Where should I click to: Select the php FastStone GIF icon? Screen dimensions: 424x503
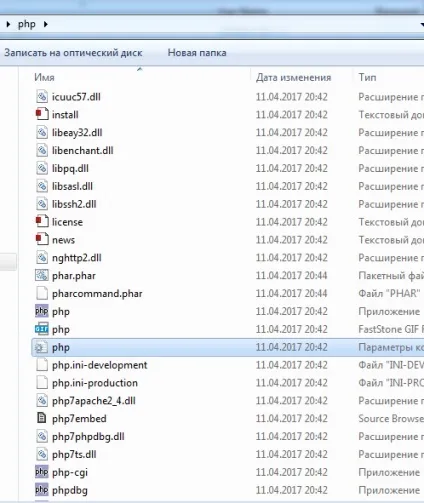42,329
